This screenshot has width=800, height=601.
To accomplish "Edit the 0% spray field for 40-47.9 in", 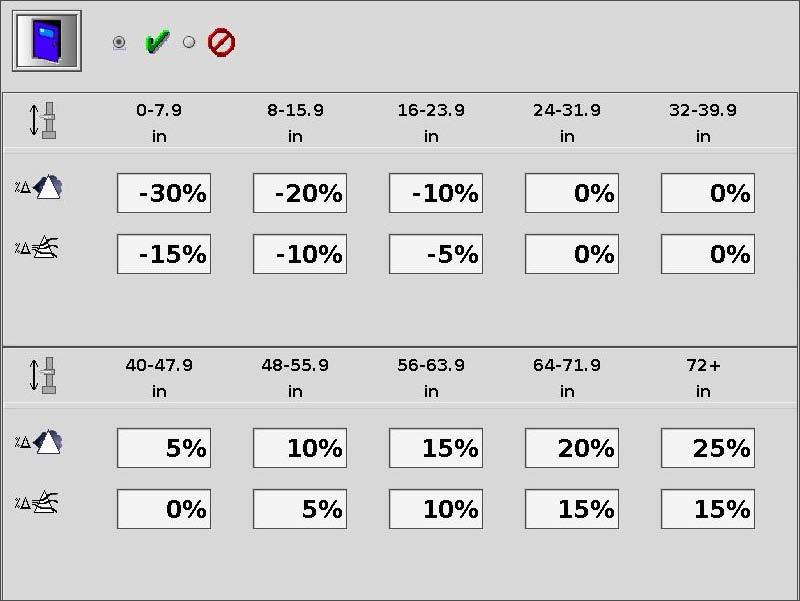I will point(164,509).
